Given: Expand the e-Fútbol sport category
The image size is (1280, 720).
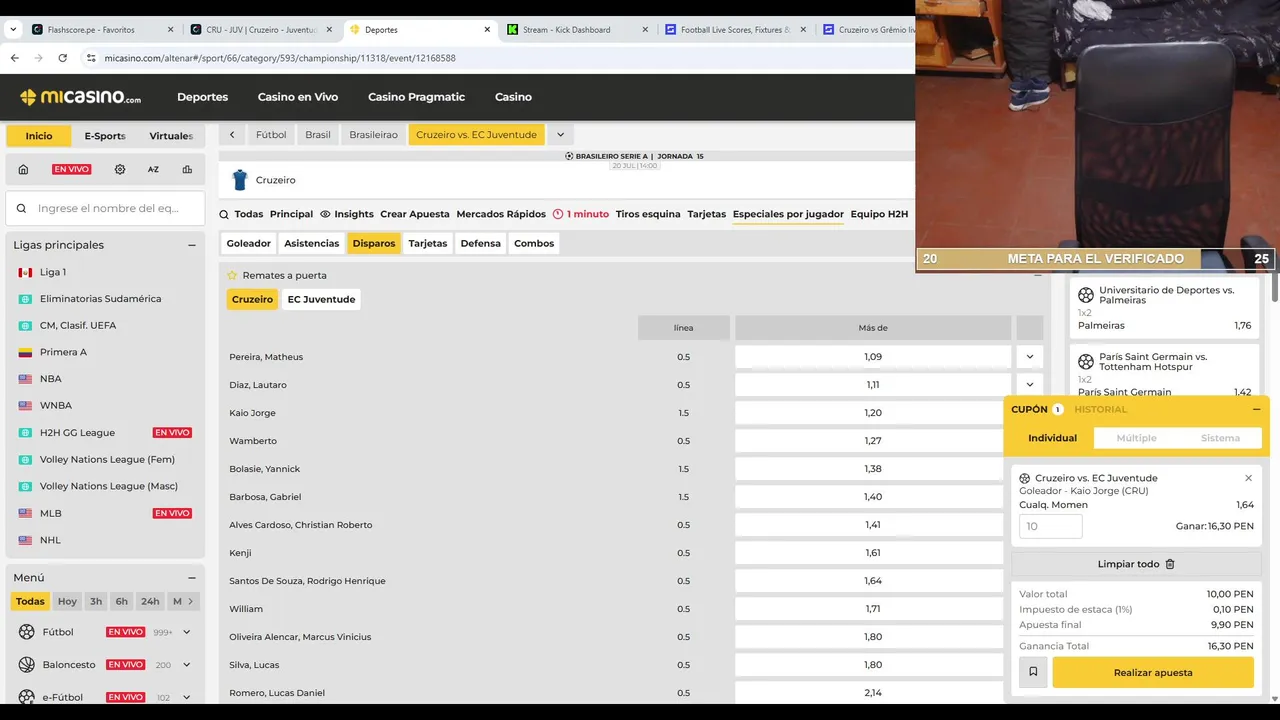Looking at the screenshot, I should [x=186, y=697].
